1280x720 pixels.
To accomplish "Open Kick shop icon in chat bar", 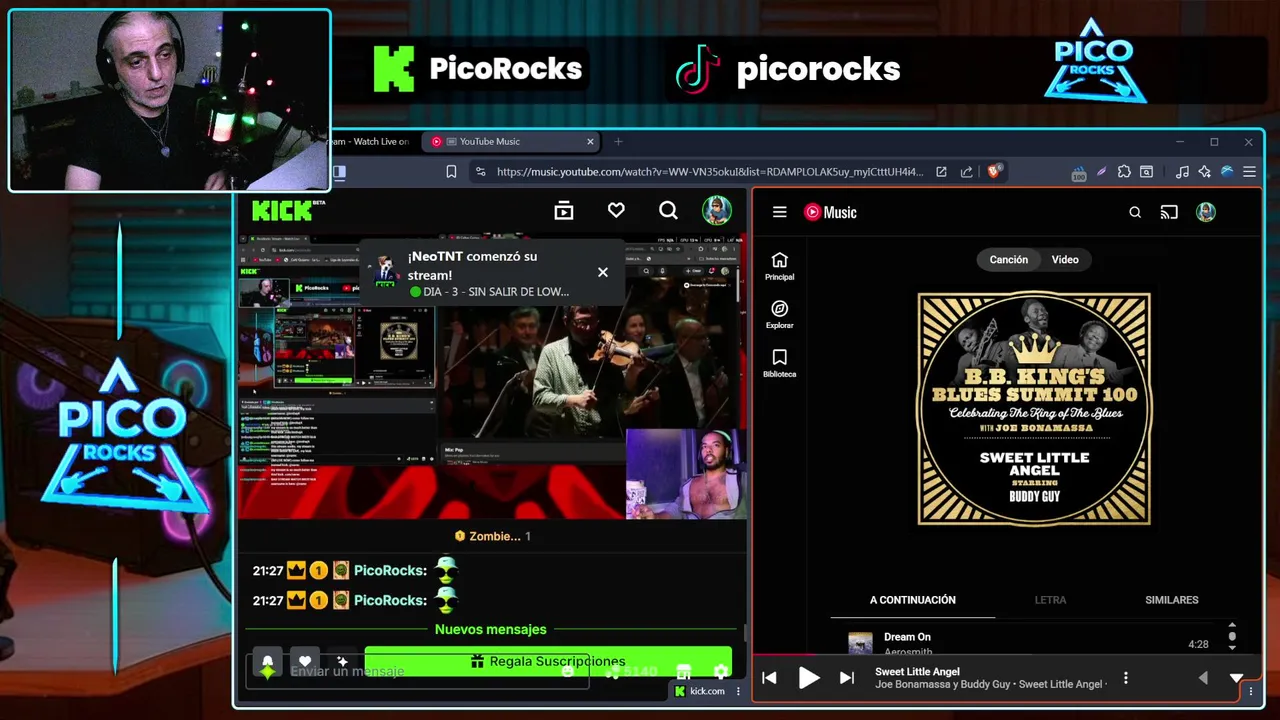I will pos(684,672).
